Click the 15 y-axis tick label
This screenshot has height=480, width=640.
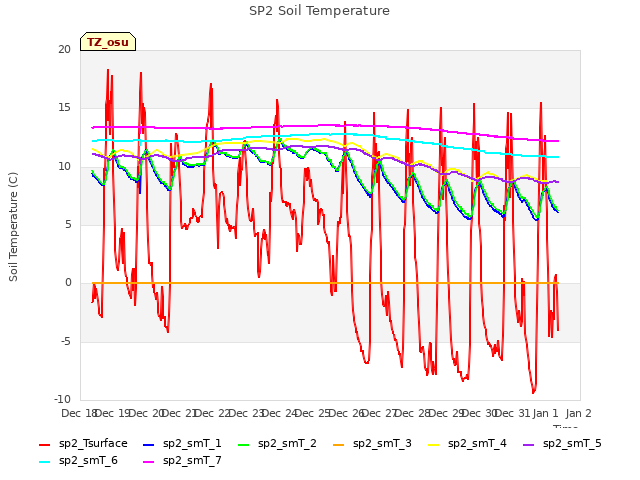point(64,108)
